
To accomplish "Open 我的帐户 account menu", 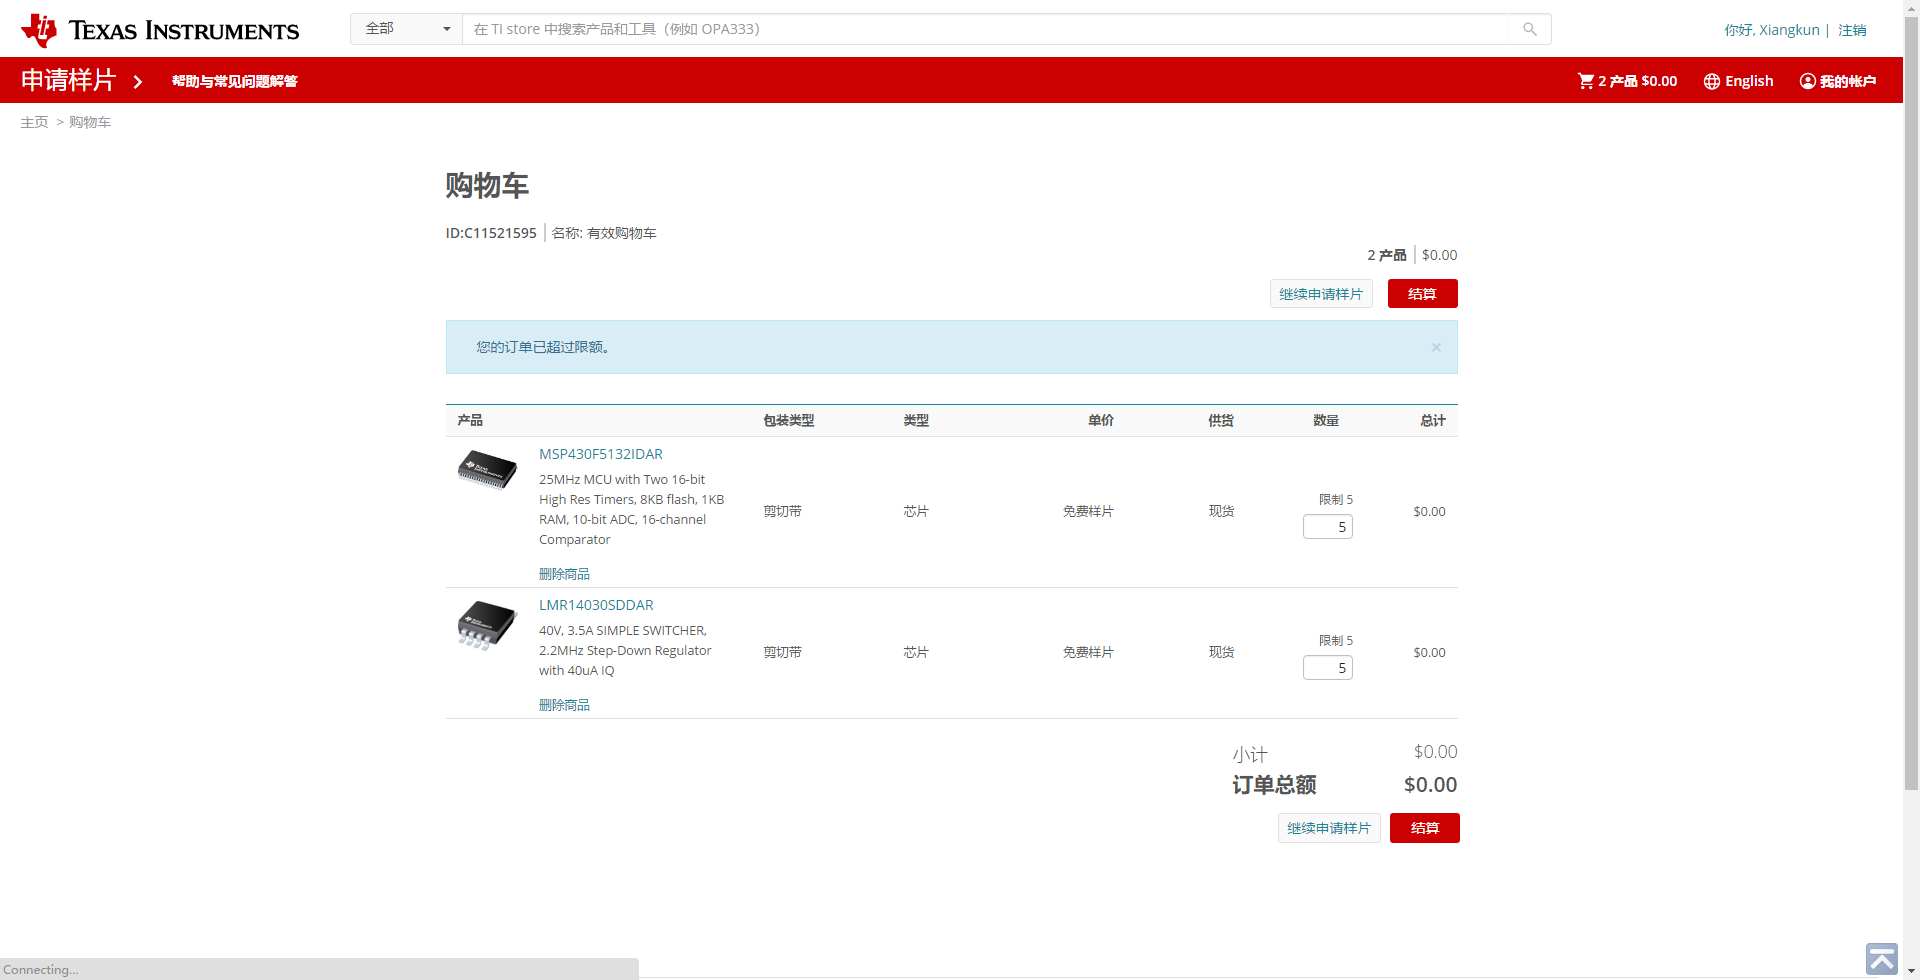I will click(x=1847, y=81).
